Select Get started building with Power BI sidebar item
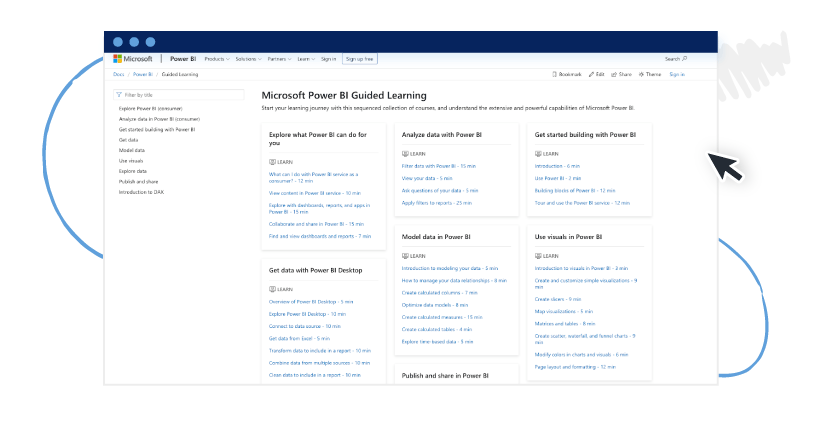 (157, 130)
